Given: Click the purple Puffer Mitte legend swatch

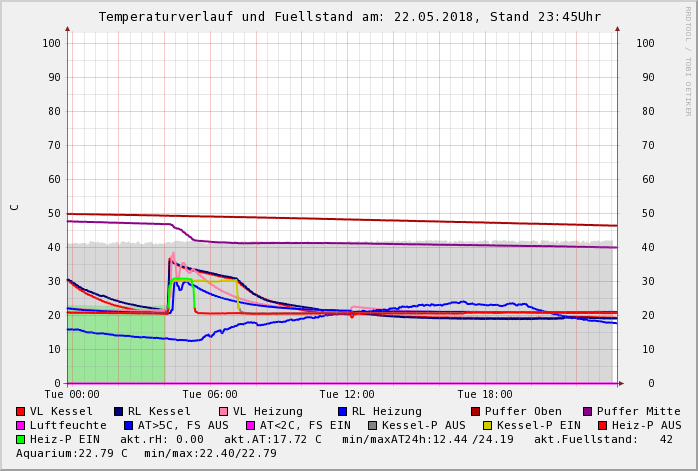Looking at the screenshot, I should click(x=588, y=411).
